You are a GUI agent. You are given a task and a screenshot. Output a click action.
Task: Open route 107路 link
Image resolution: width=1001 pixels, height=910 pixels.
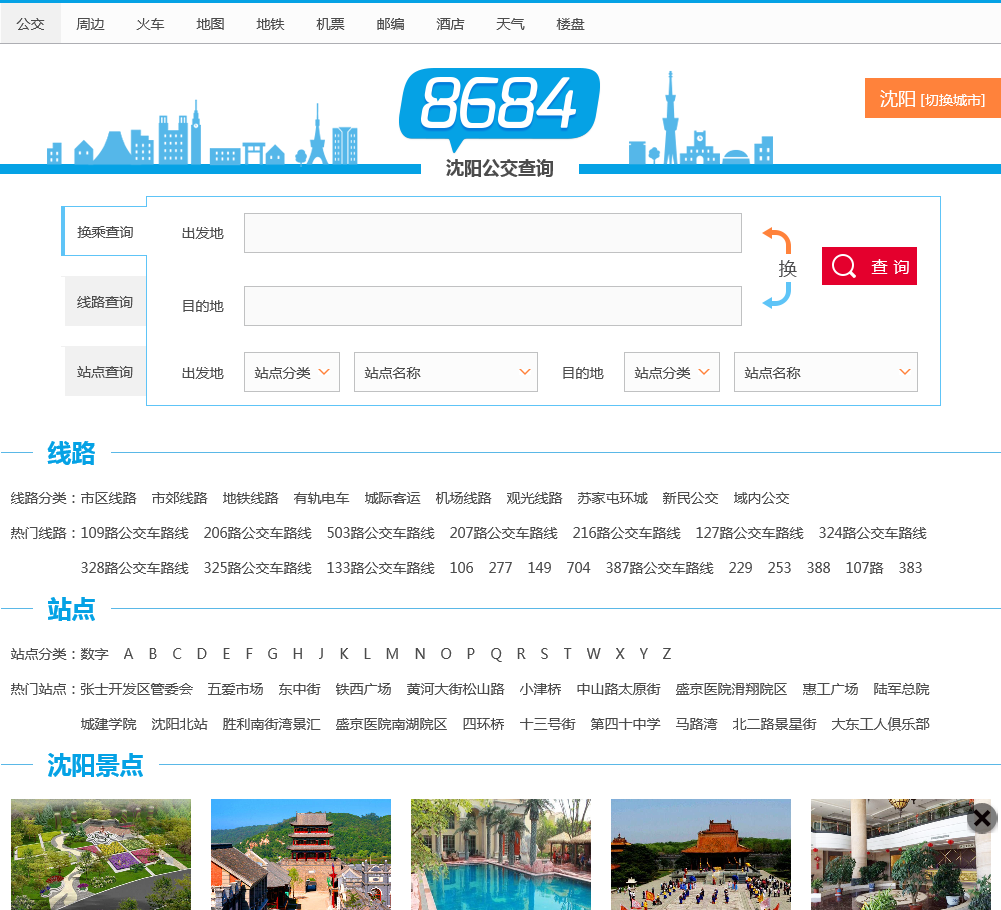[864, 568]
